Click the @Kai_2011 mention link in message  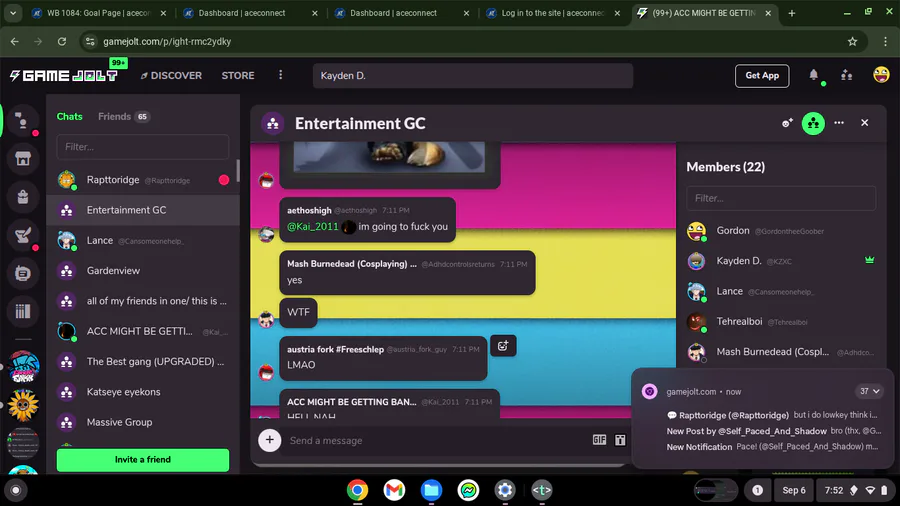click(x=313, y=227)
